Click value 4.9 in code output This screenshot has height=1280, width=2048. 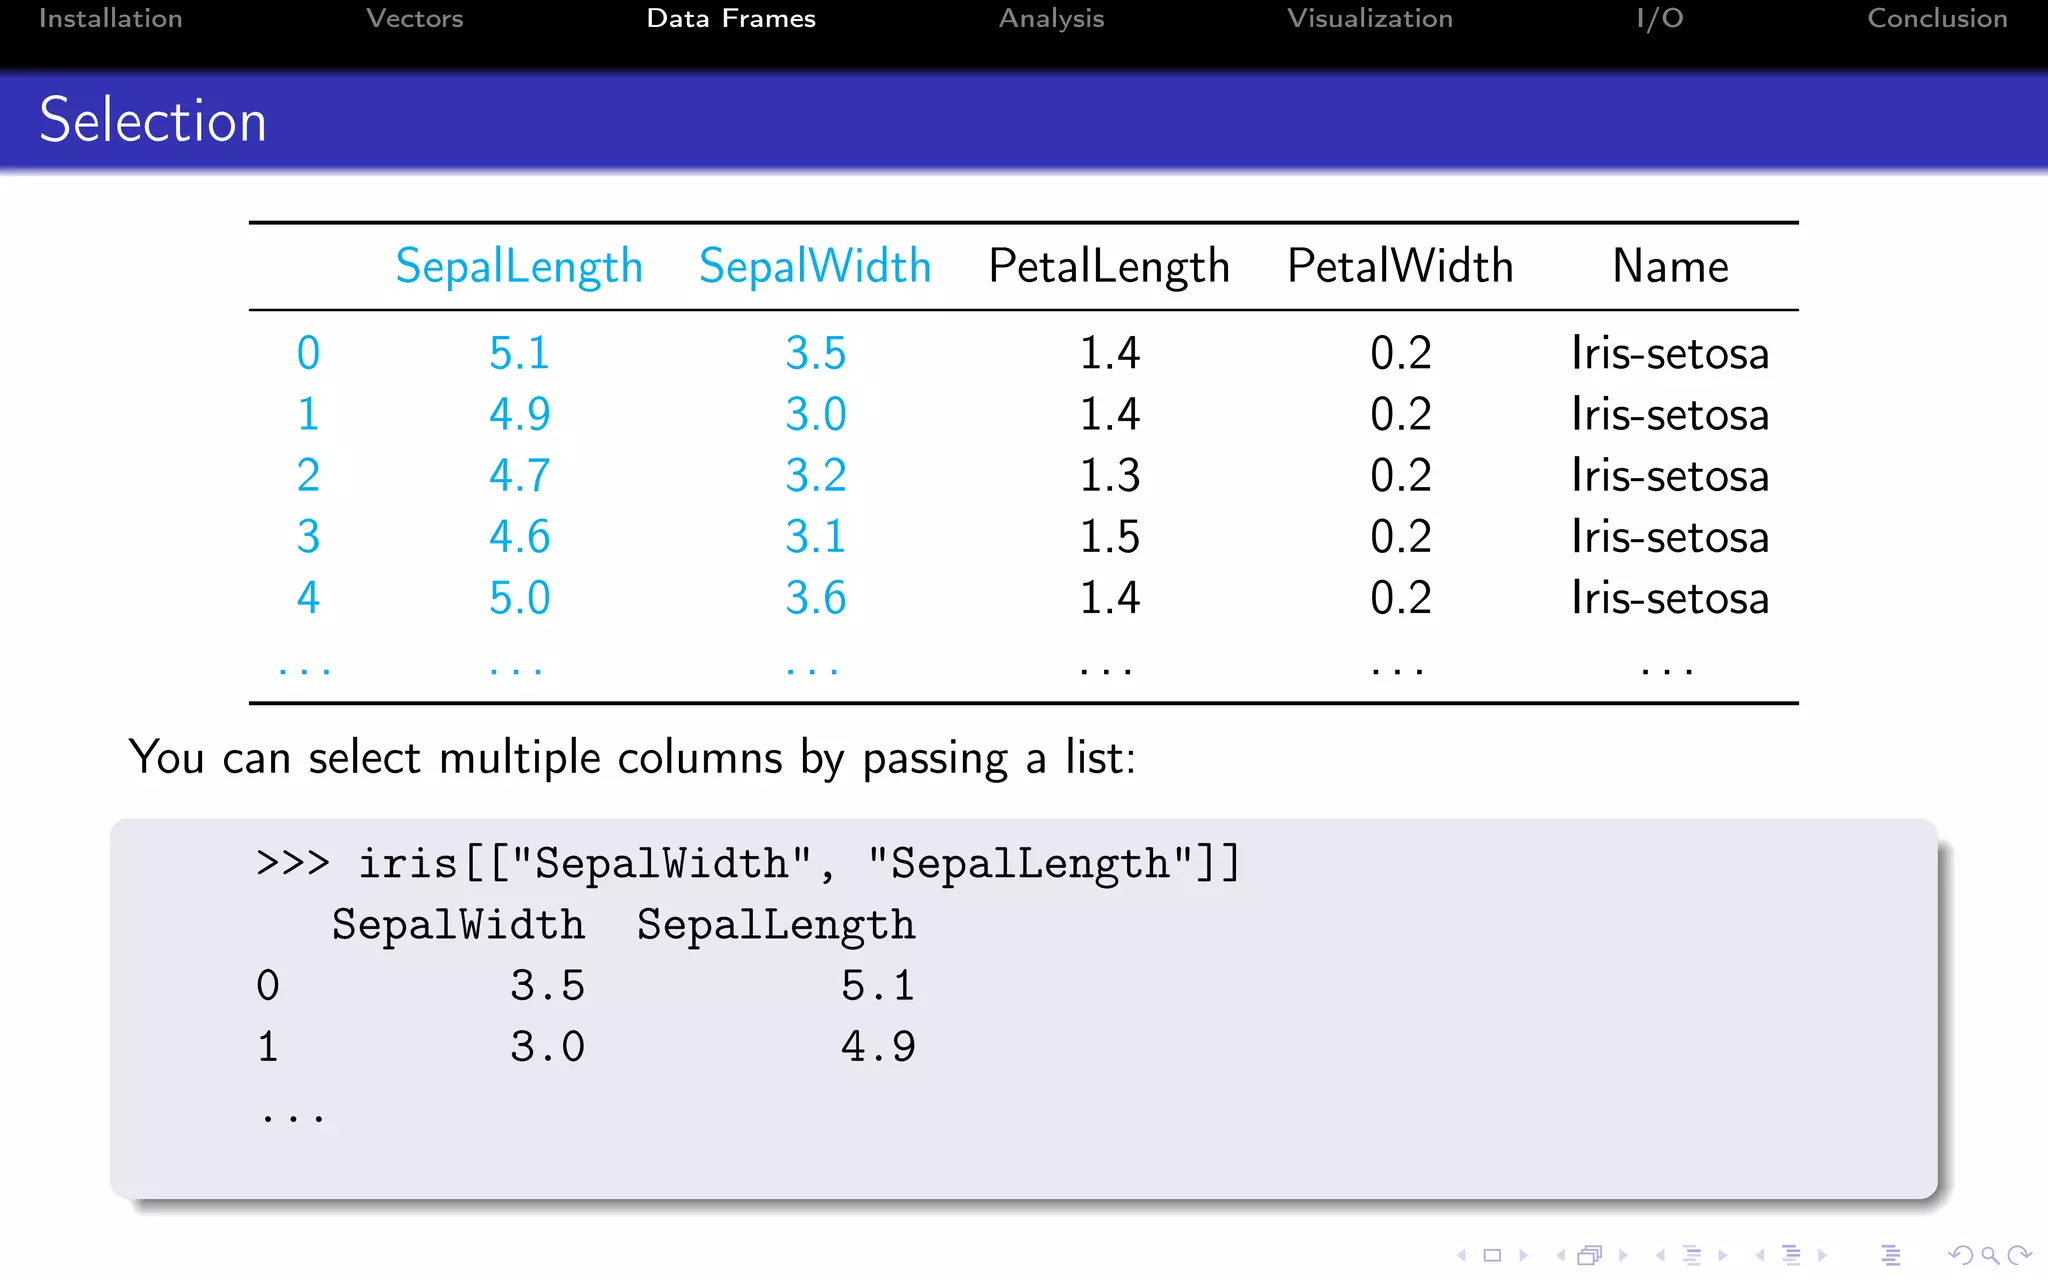(x=878, y=1047)
